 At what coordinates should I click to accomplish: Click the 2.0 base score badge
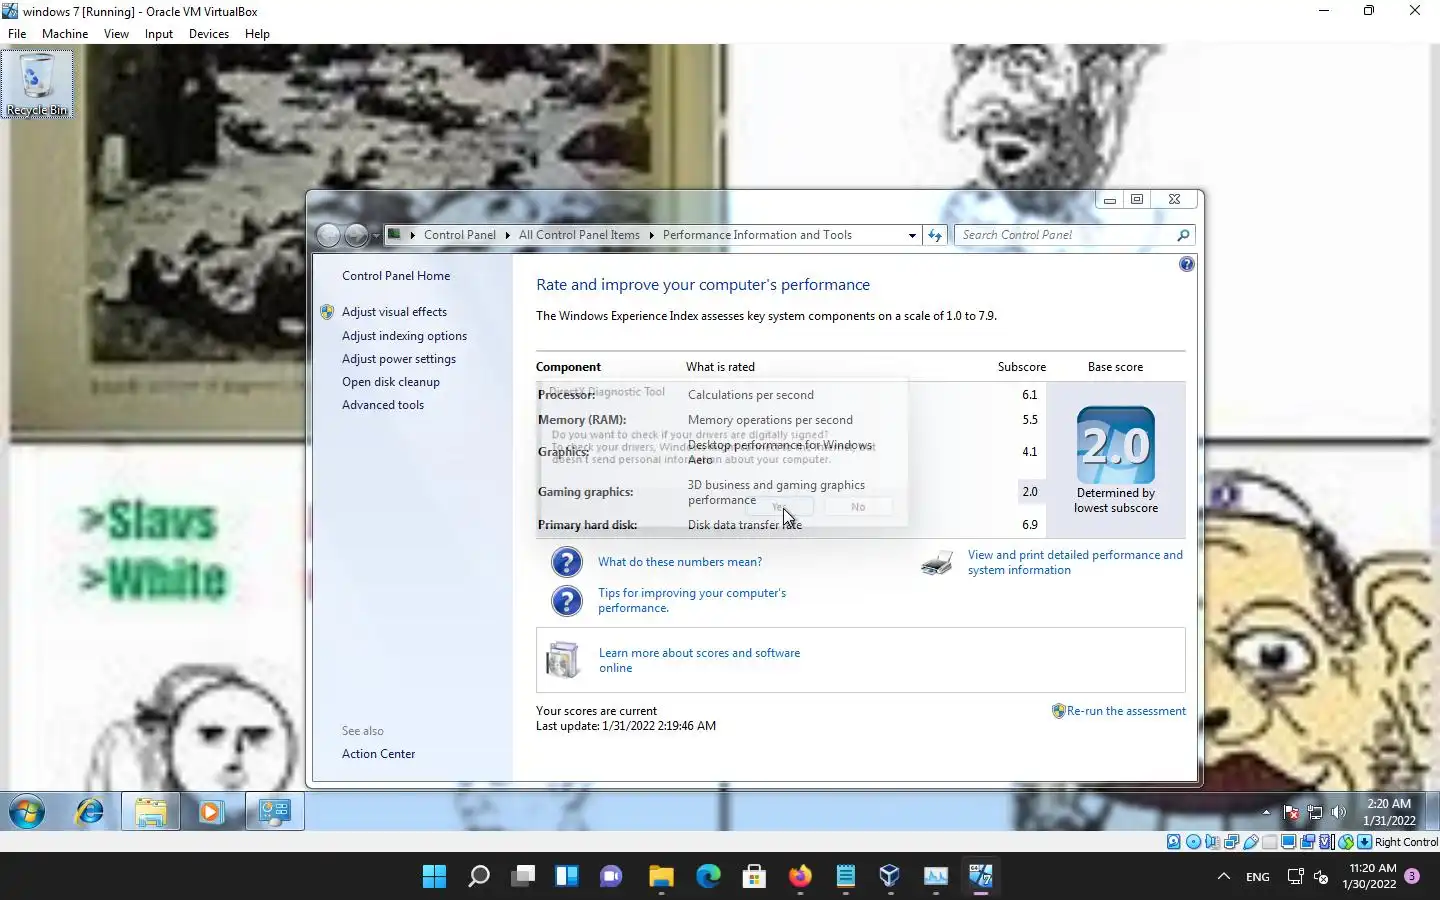pyautogui.click(x=1116, y=445)
